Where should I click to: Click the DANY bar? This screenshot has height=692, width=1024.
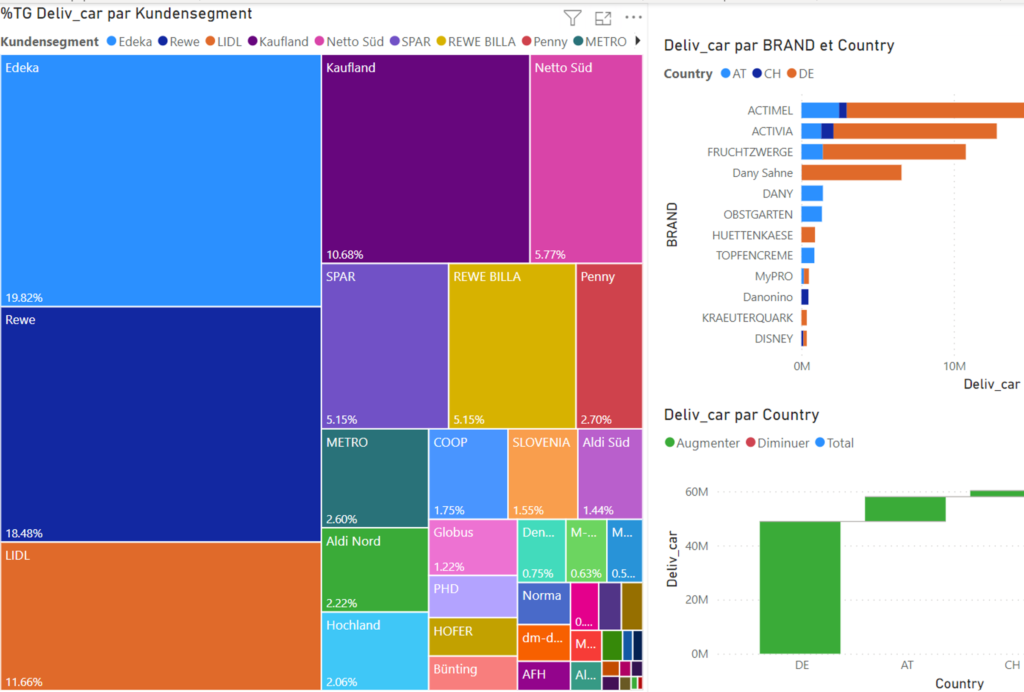pyautogui.click(x=812, y=194)
